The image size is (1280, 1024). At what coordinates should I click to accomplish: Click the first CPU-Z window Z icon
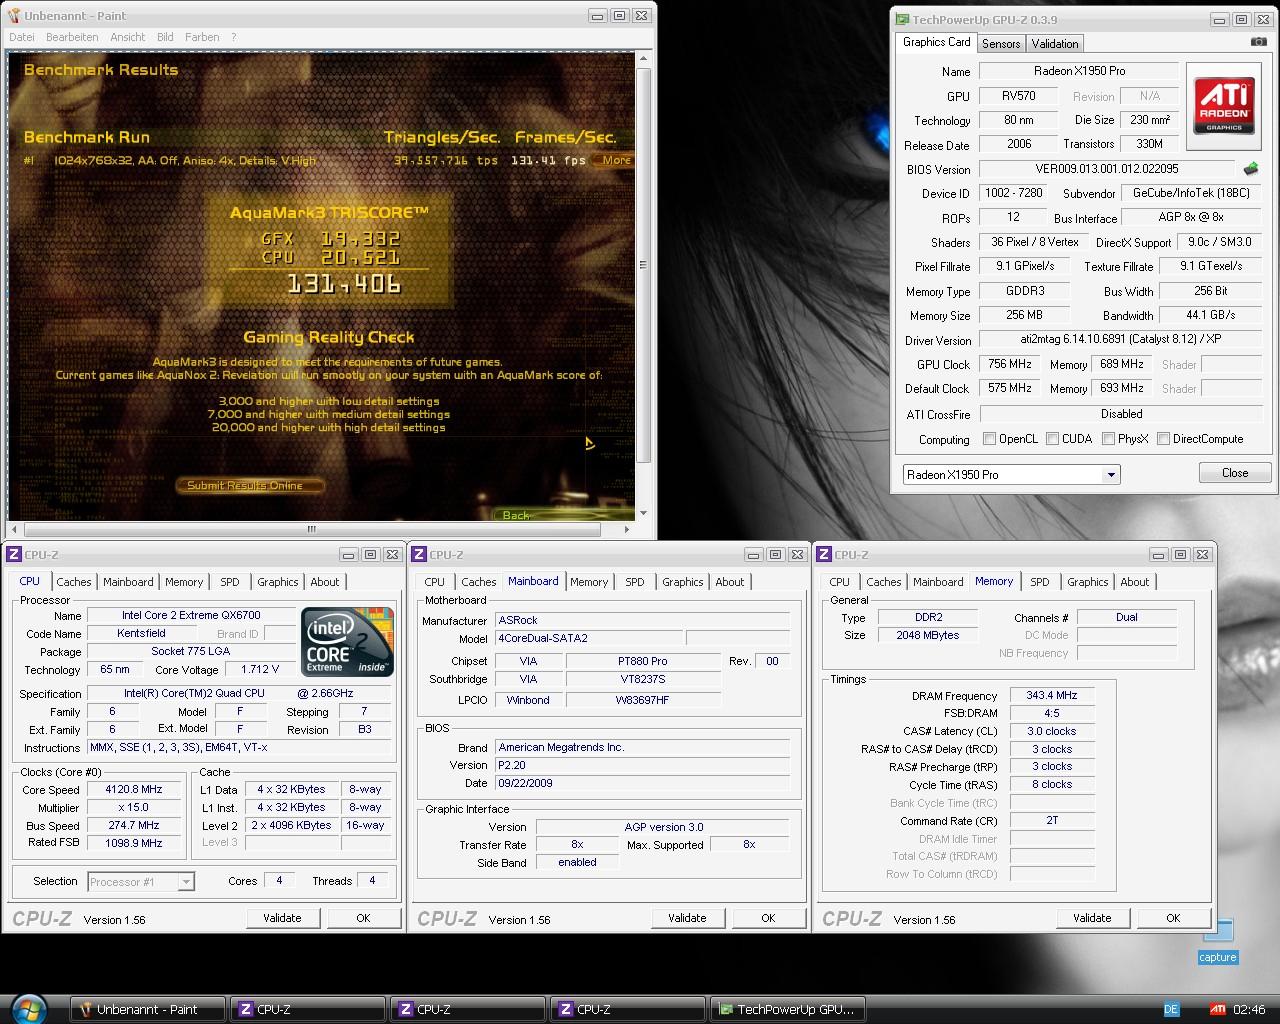(x=15, y=554)
